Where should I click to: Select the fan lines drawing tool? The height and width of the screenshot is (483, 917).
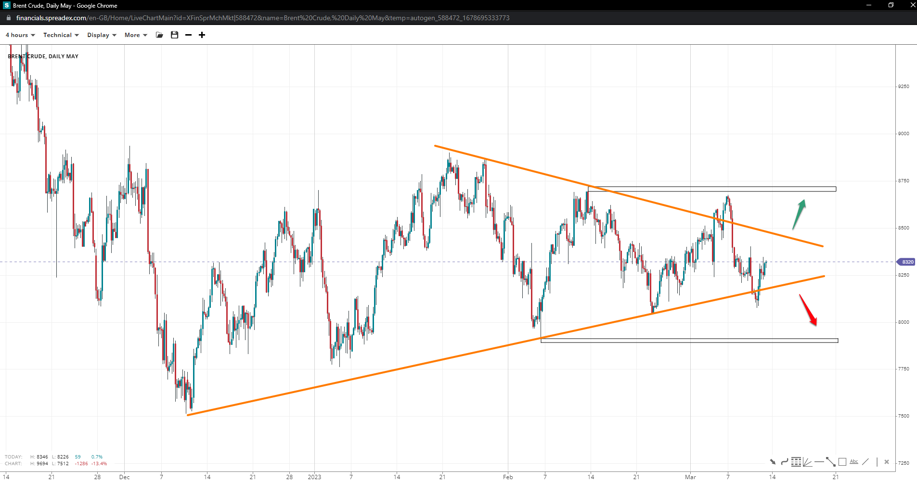[807, 462]
